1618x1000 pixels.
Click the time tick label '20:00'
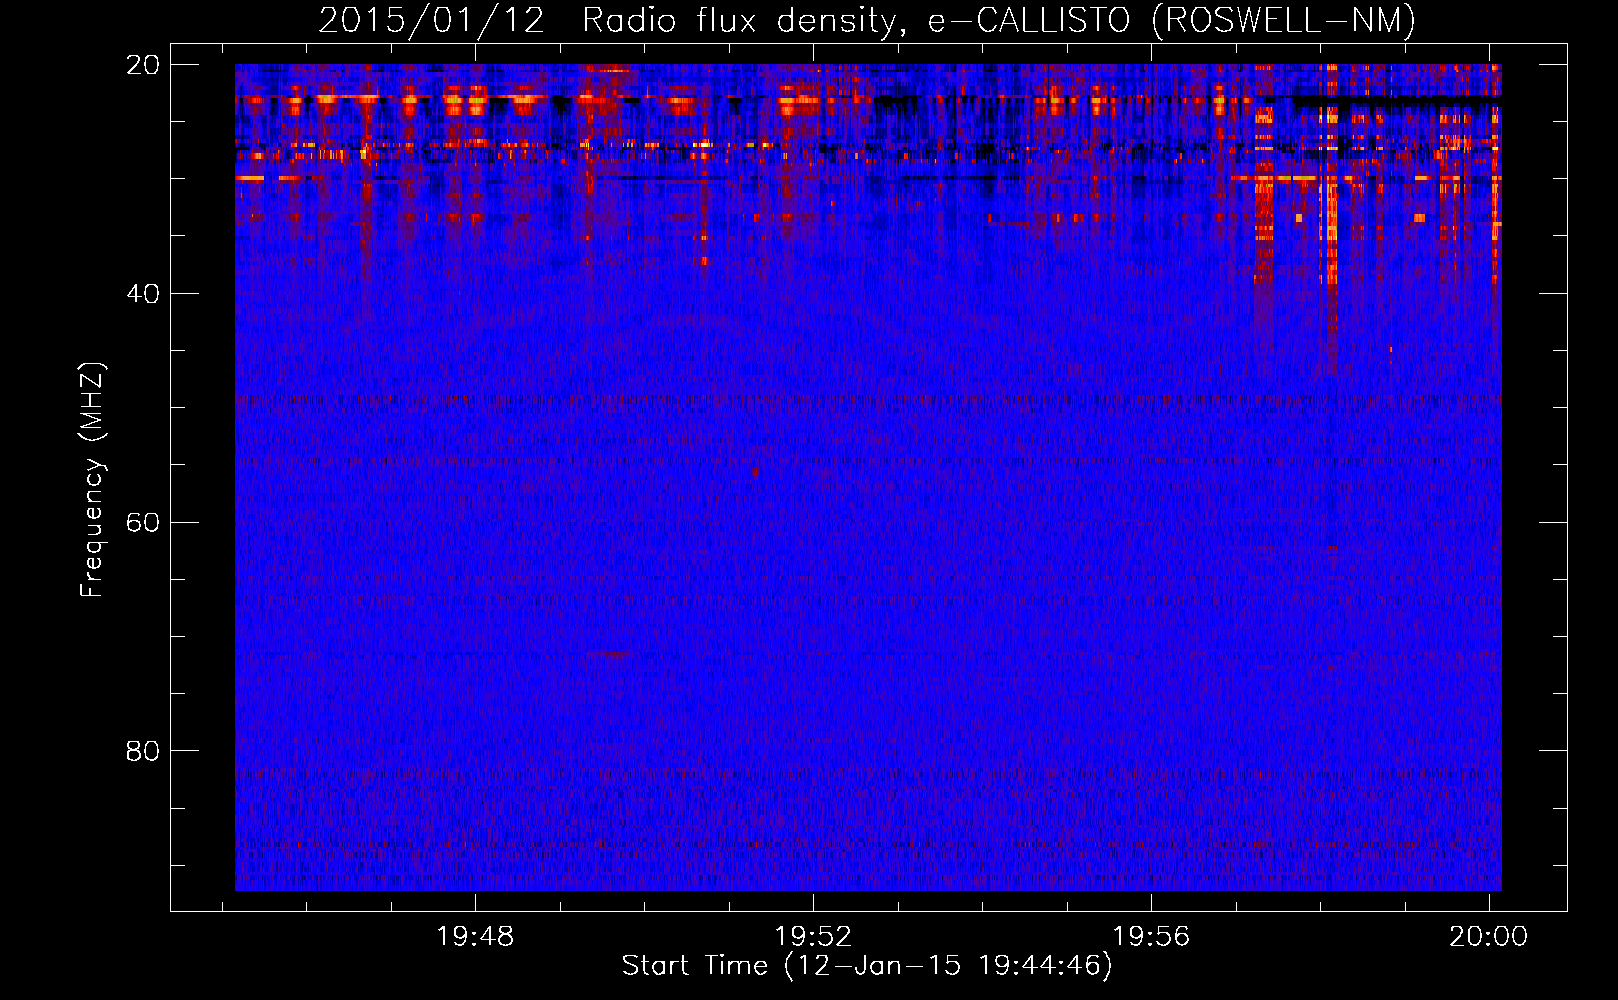coord(1489,936)
